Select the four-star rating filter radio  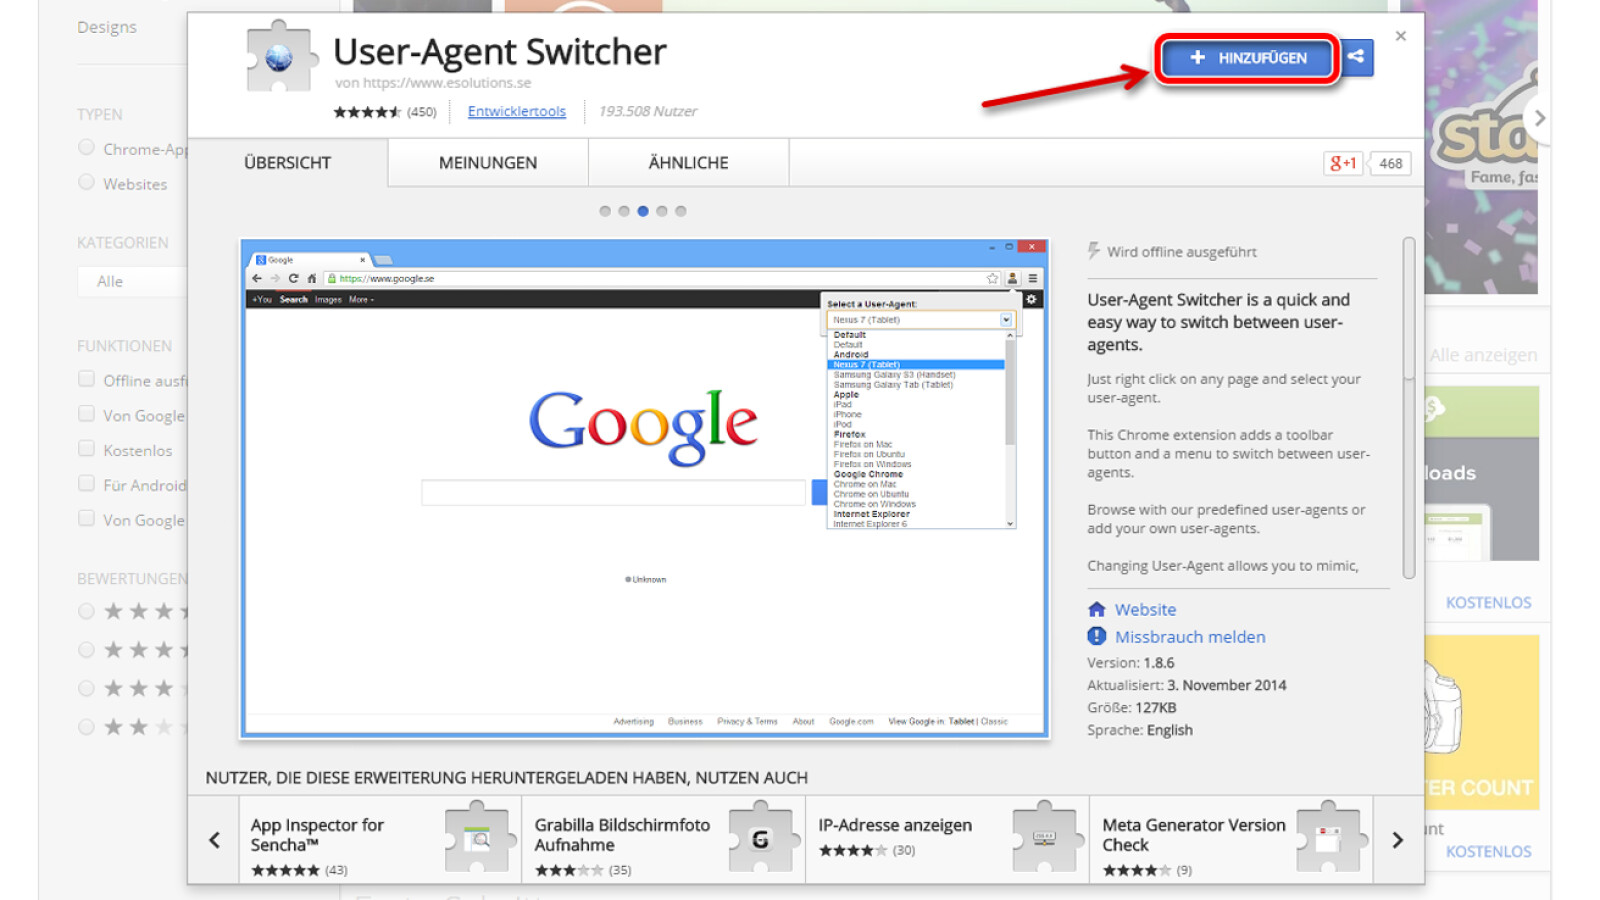click(x=86, y=650)
